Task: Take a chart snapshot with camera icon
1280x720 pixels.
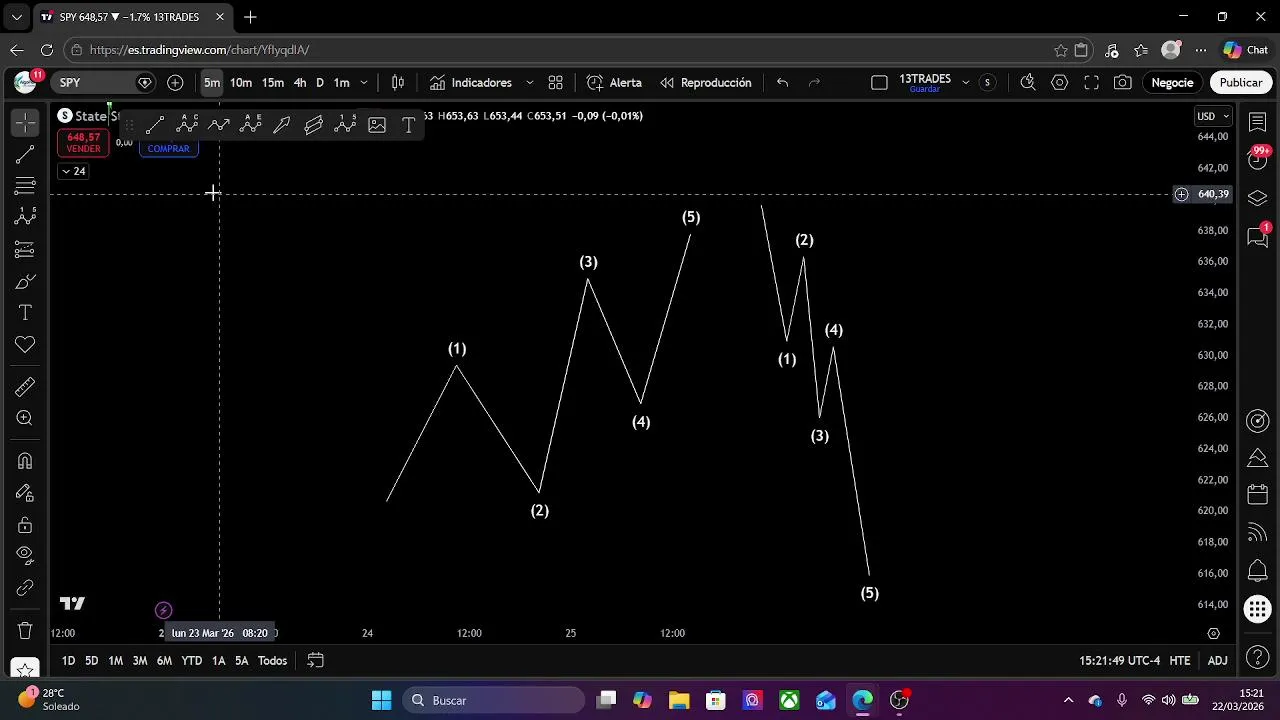Action: tap(1123, 83)
